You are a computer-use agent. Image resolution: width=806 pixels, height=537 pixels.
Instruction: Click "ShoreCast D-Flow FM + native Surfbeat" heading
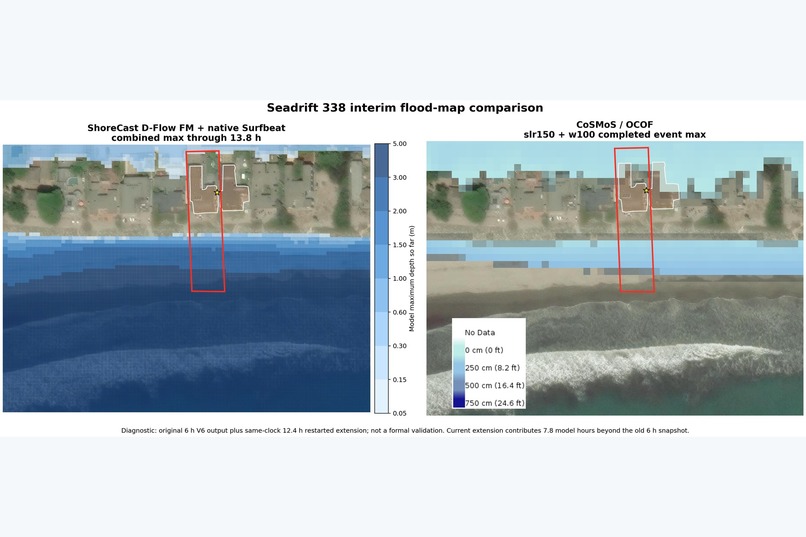tap(186, 128)
